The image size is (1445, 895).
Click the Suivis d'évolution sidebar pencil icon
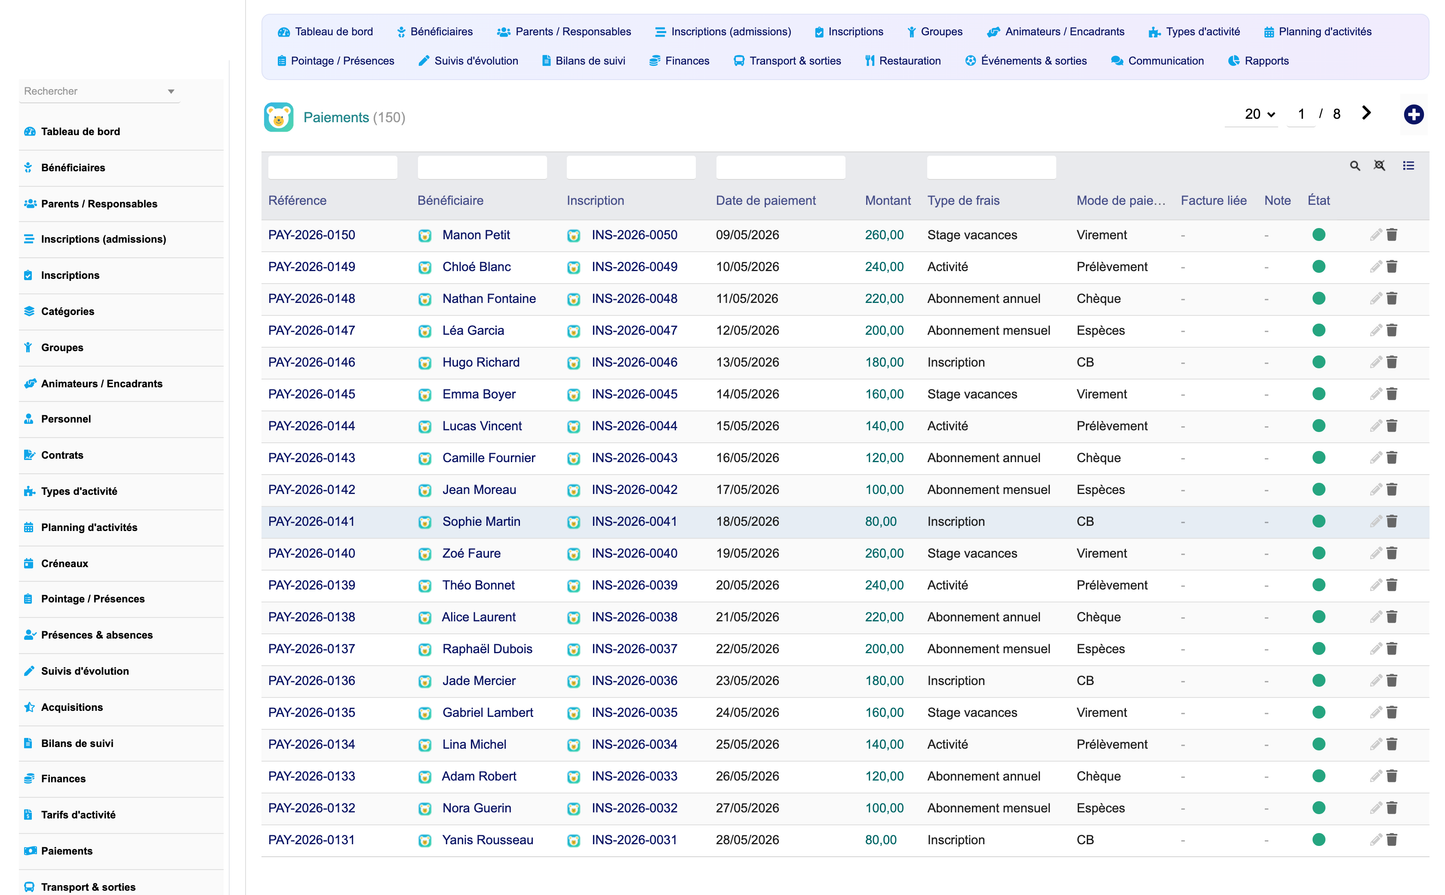point(29,671)
